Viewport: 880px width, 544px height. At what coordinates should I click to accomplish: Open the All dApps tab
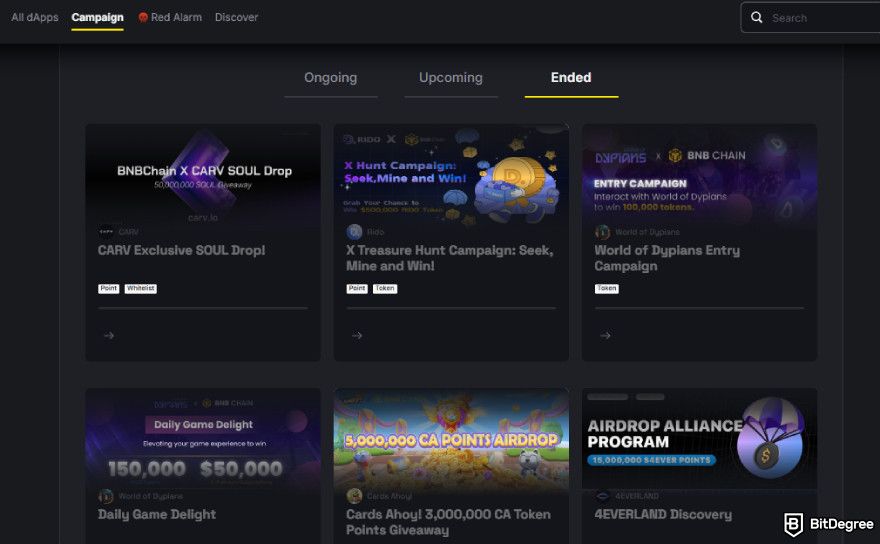35,17
